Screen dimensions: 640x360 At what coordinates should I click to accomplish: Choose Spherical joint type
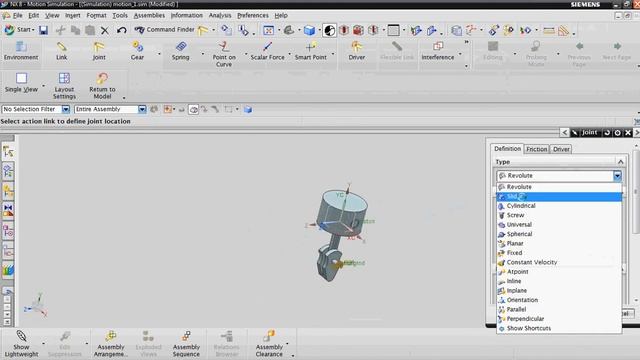pyautogui.click(x=559, y=234)
